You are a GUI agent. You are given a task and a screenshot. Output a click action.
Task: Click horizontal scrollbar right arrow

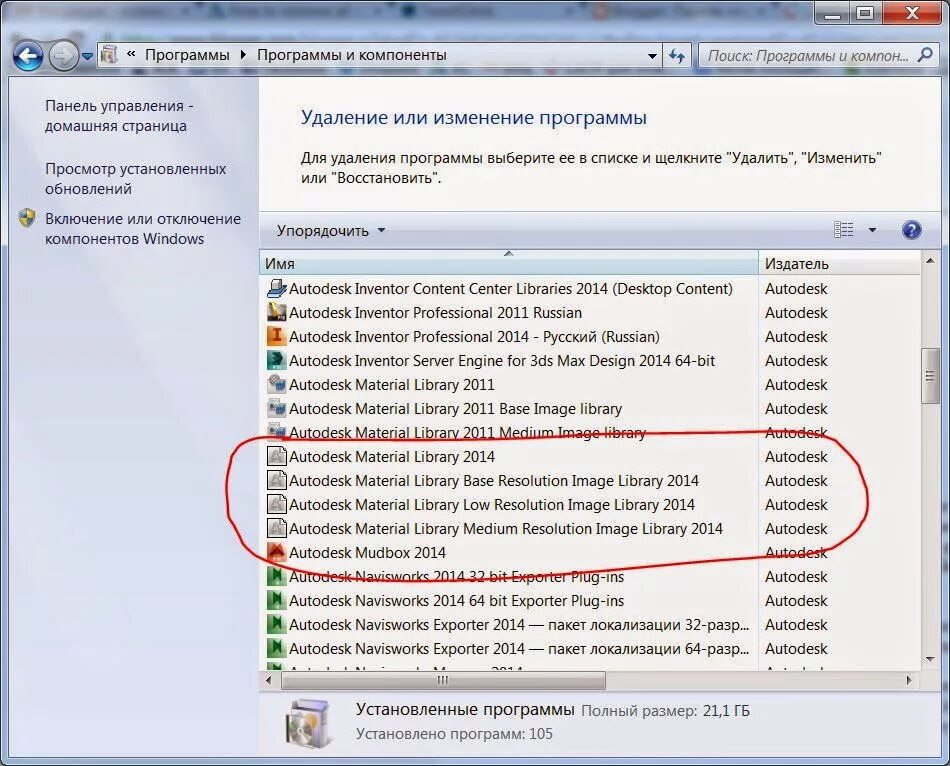pos(909,681)
